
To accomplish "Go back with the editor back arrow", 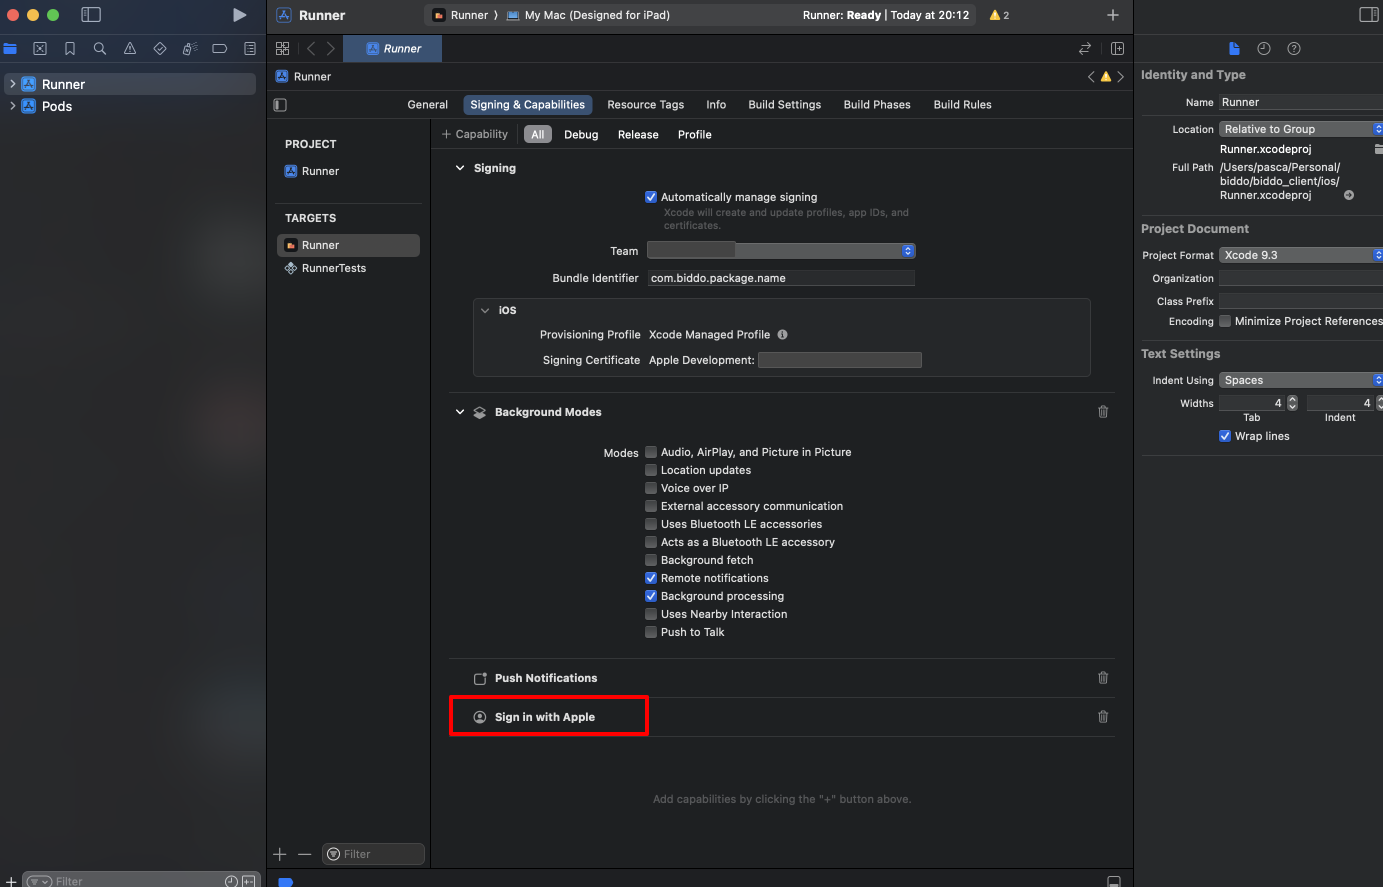I will [311, 49].
